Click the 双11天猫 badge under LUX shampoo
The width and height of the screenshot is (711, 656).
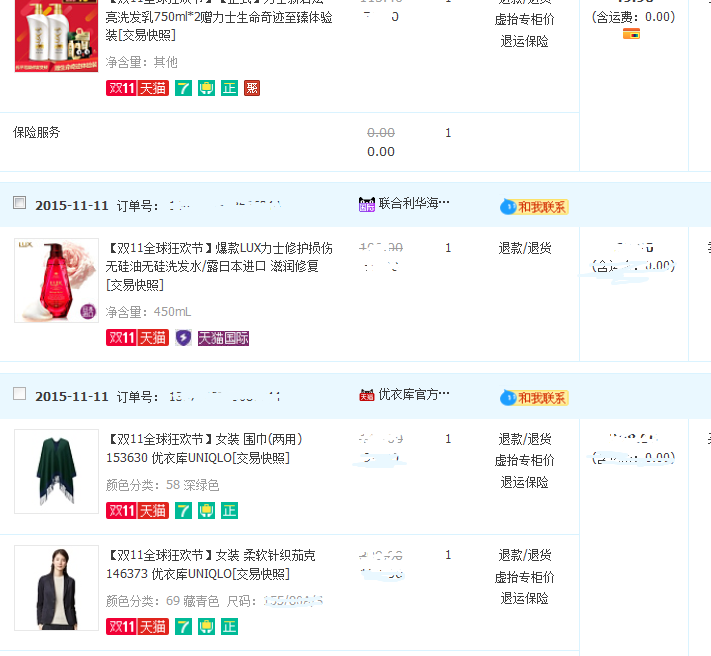coord(137,338)
